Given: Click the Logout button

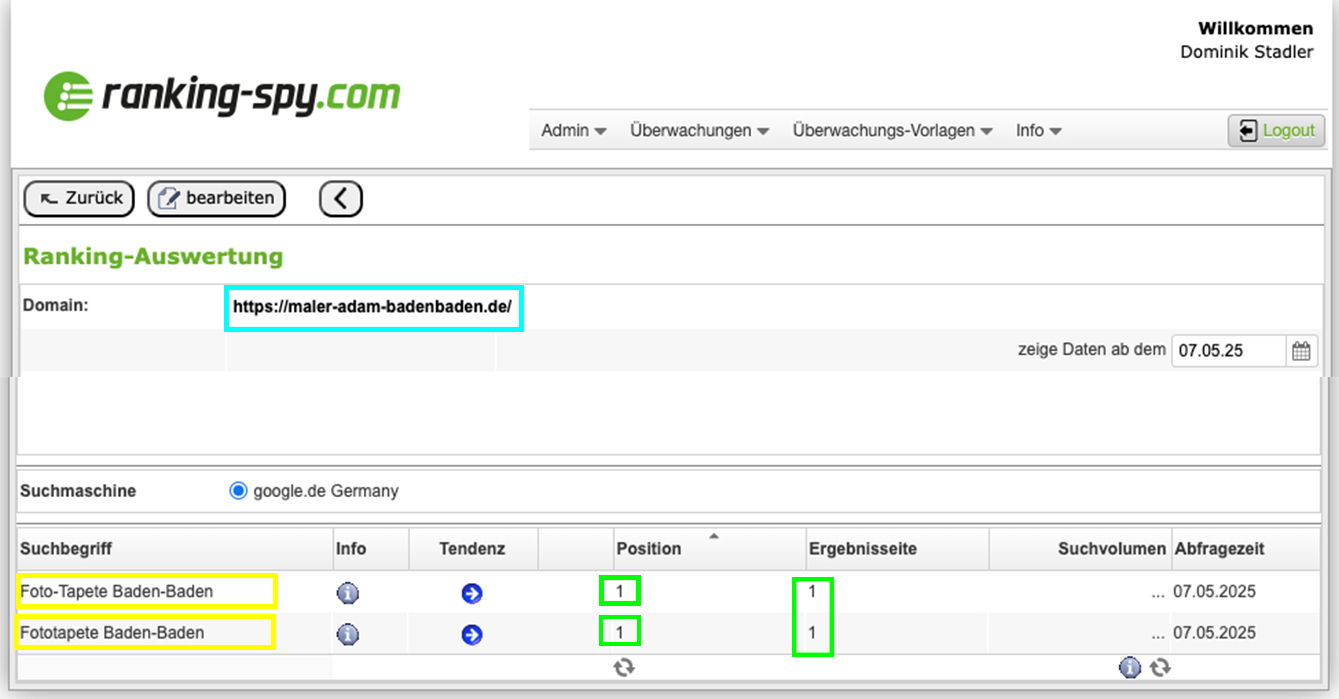Looking at the screenshot, I should pos(1277,131).
